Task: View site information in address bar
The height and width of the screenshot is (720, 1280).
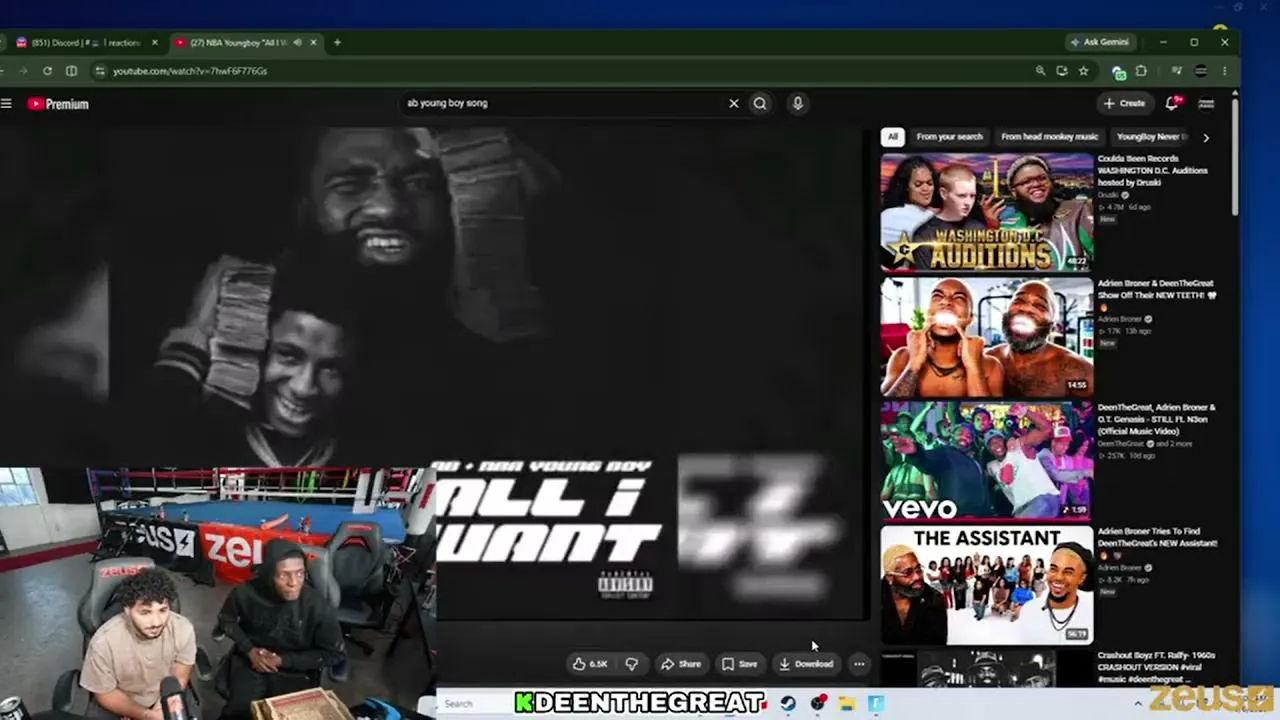Action: pos(99,71)
